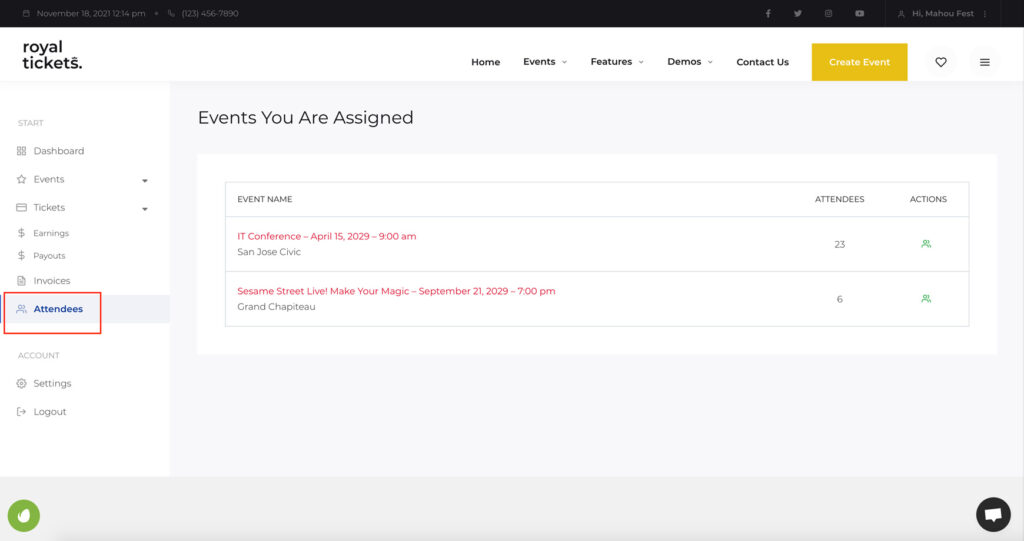View attendees of Sesame Street Live event

coord(925,299)
